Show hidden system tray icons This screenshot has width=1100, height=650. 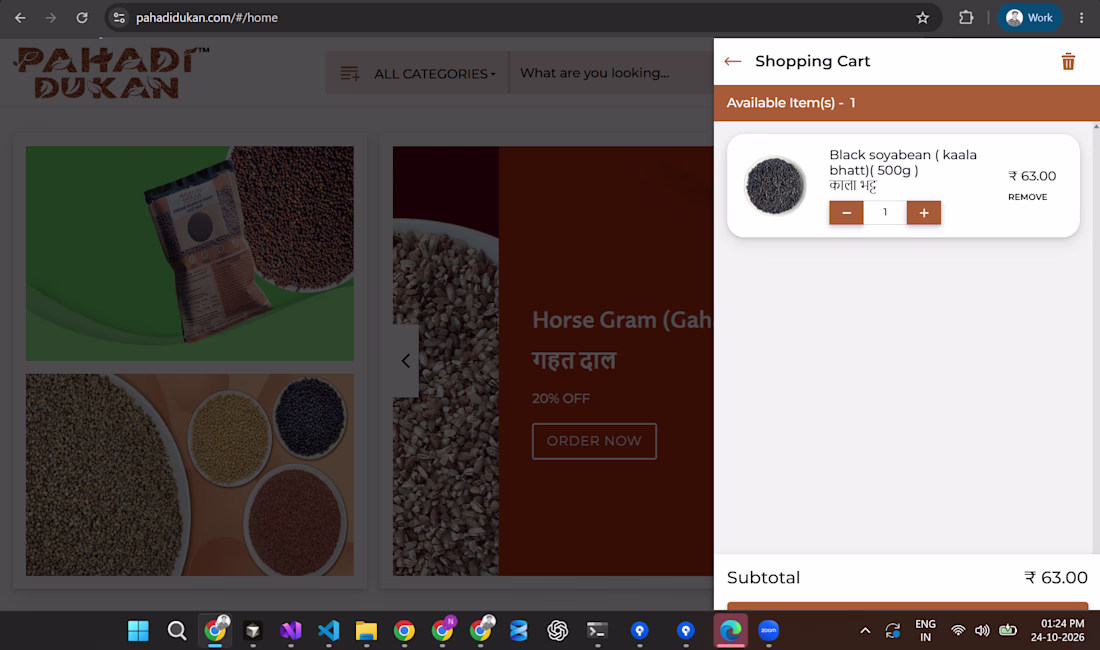pyautogui.click(x=865, y=630)
